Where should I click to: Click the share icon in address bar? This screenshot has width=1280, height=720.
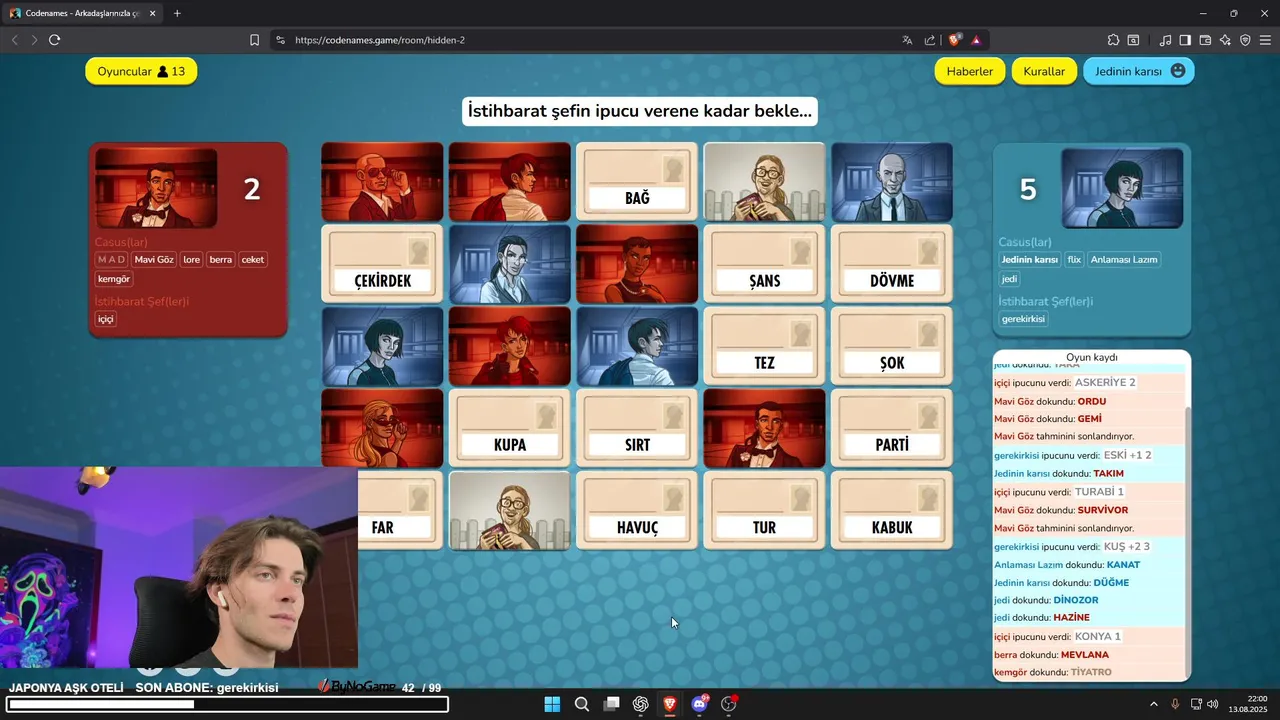(930, 40)
